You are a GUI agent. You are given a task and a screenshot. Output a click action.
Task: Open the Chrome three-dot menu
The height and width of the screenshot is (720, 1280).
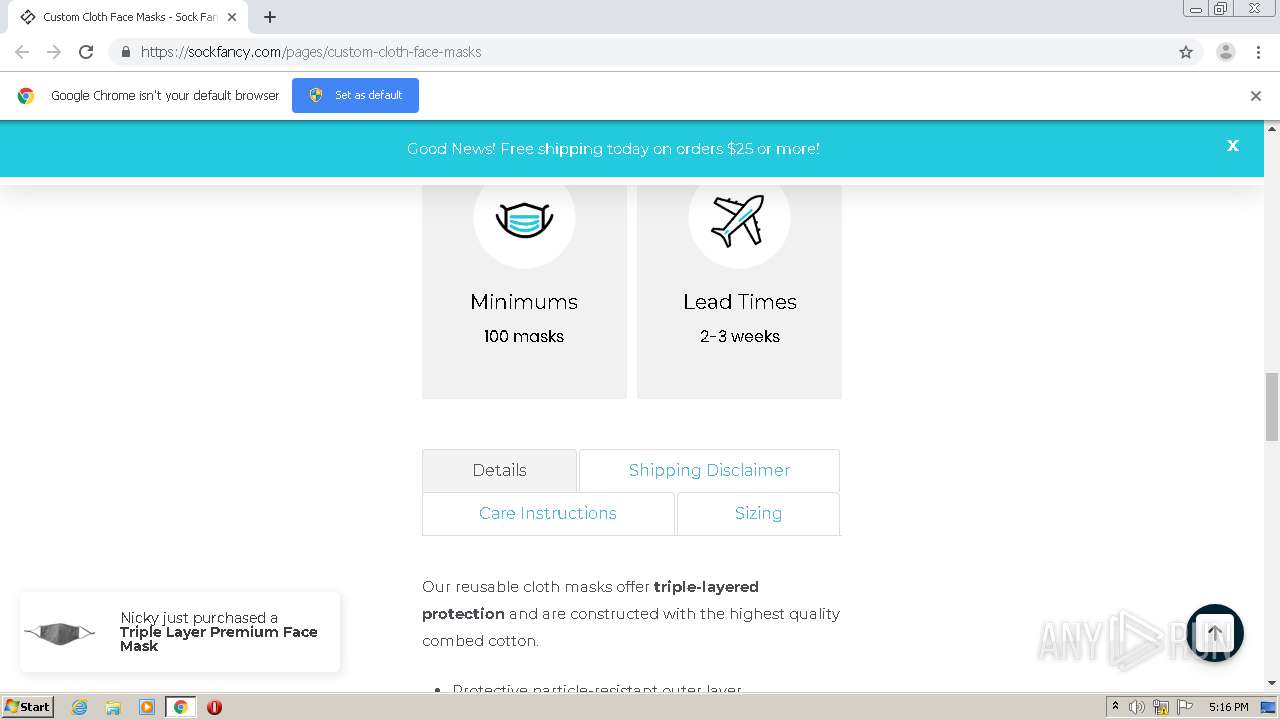pyautogui.click(x=1258, y=52)
